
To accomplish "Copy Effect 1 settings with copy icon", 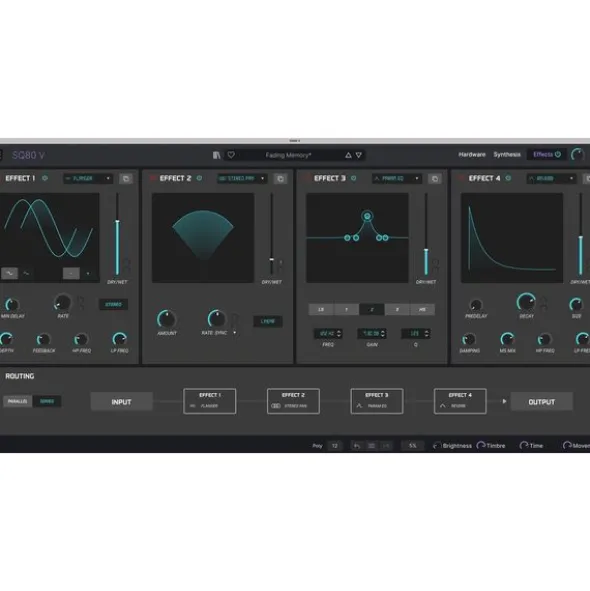I will [126, 179].
